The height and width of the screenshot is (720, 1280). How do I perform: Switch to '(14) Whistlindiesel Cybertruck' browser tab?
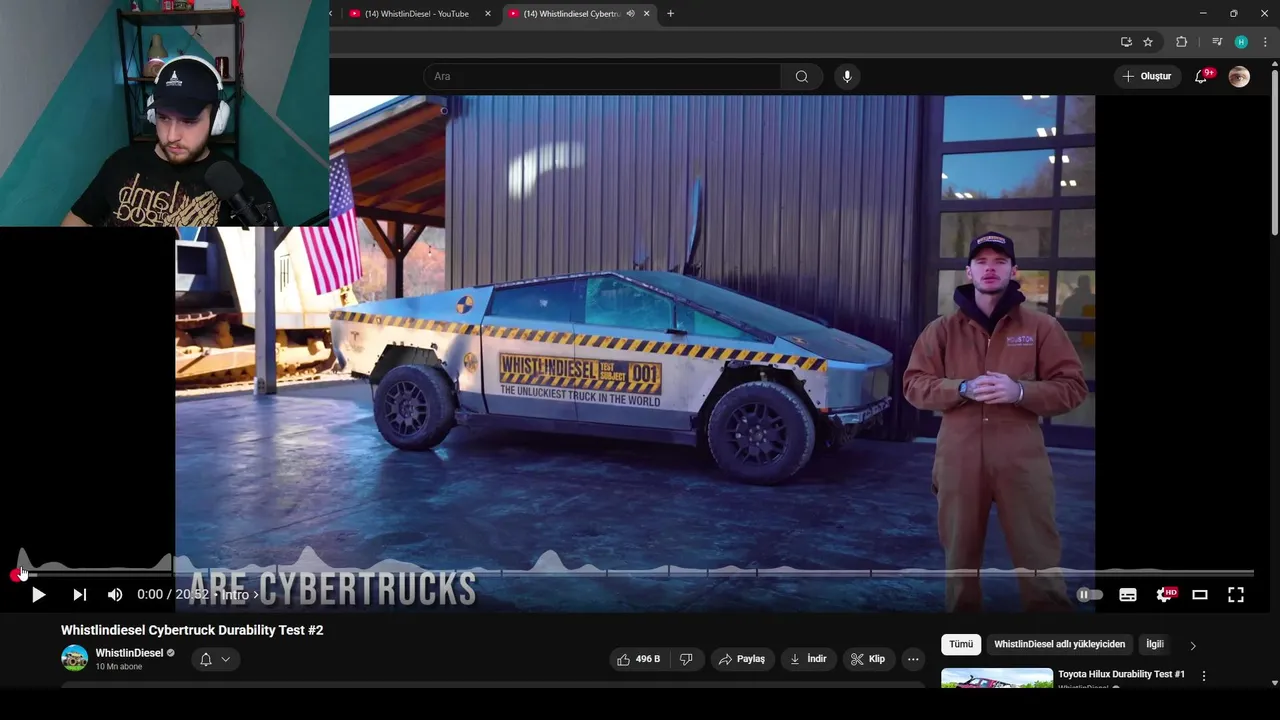point(572,14)
